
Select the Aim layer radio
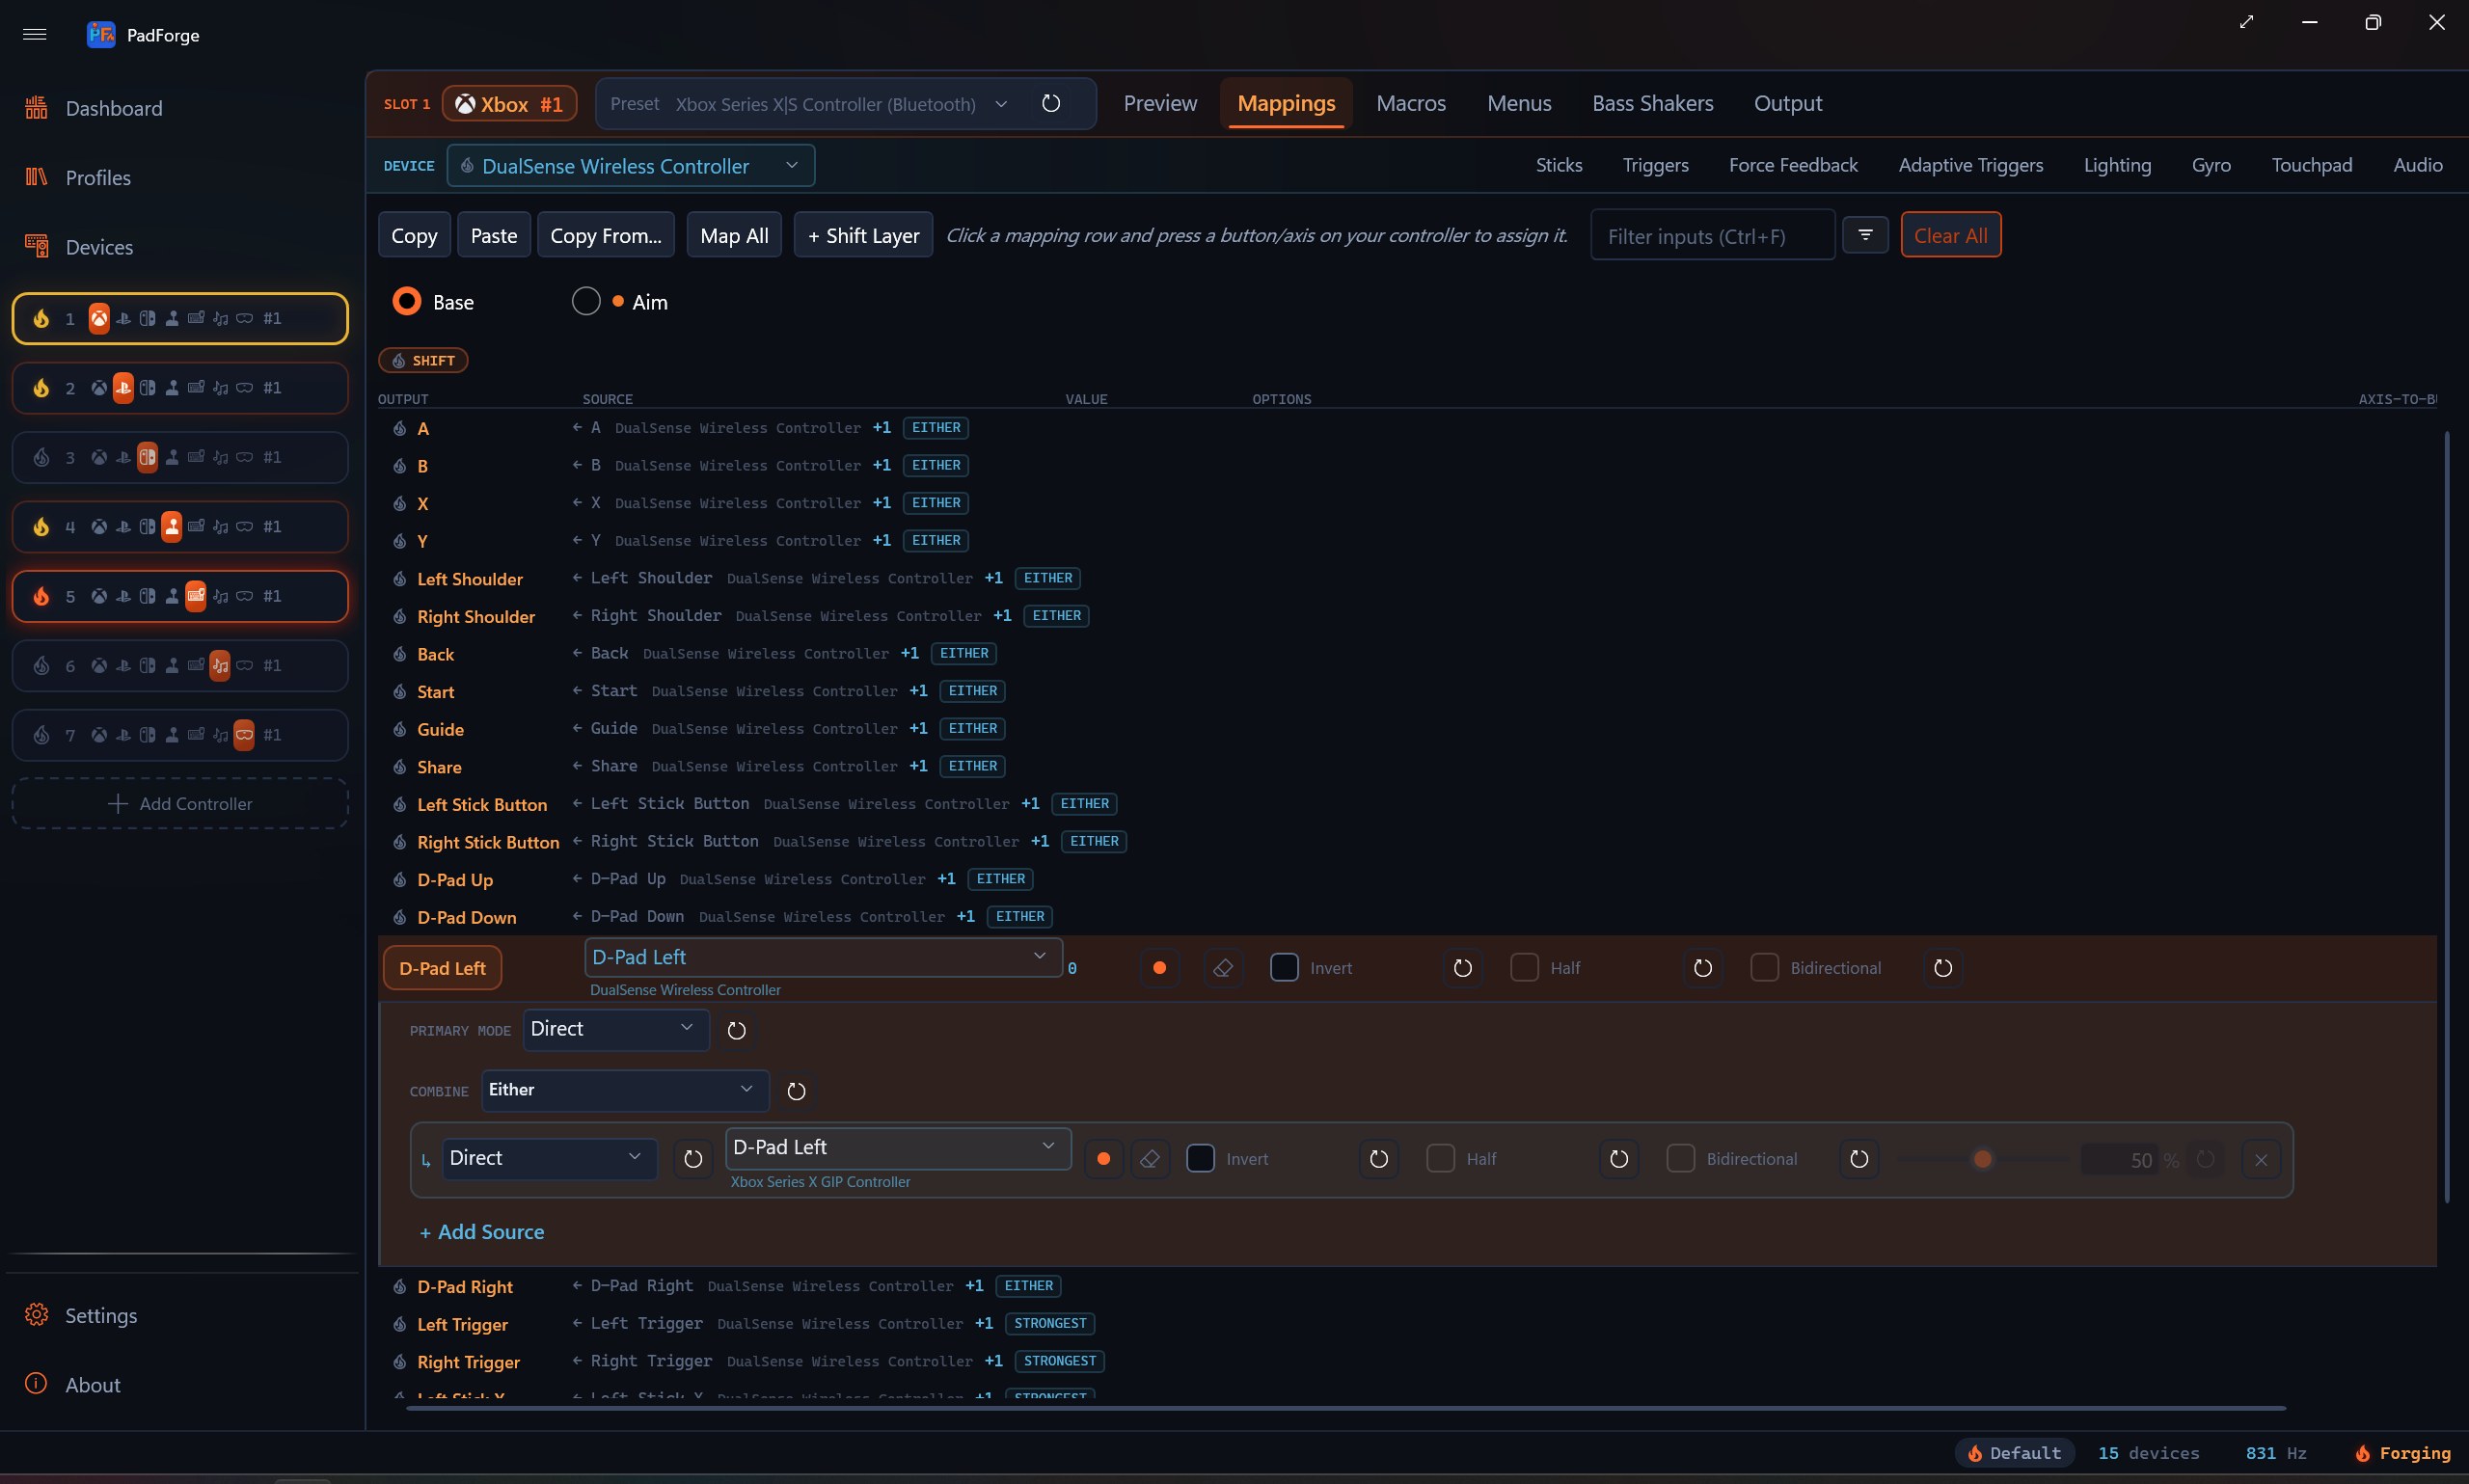tap(586, 301)
